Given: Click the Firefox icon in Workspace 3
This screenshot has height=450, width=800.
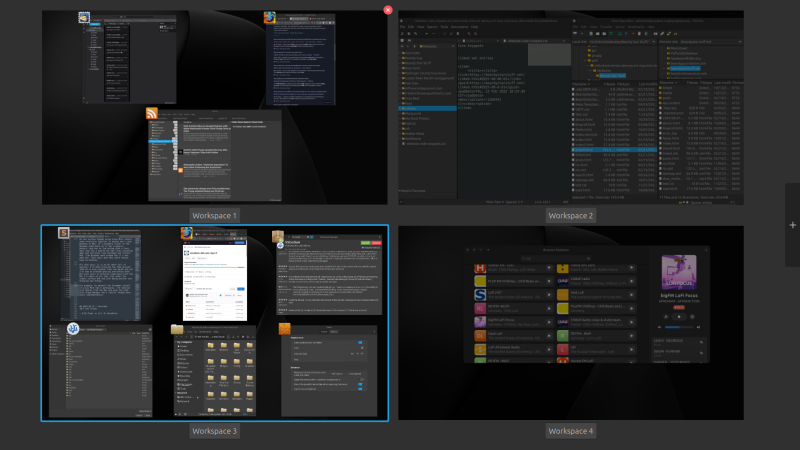Looking at the screenshot, I should click(186, 233).
